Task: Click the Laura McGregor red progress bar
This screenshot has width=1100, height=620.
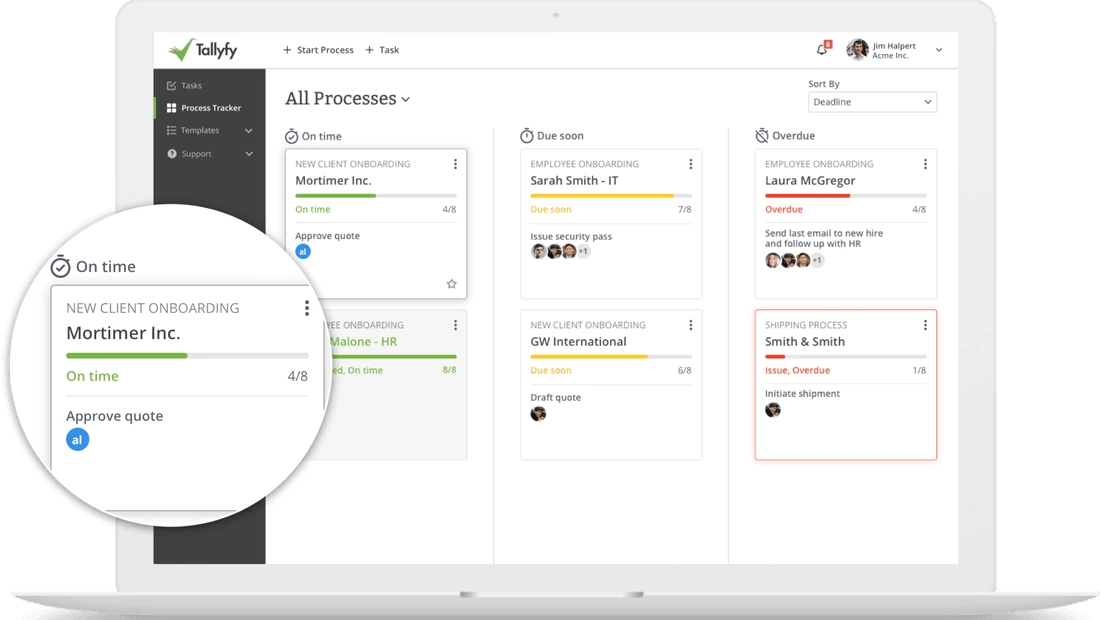Action: click(845, 196)
